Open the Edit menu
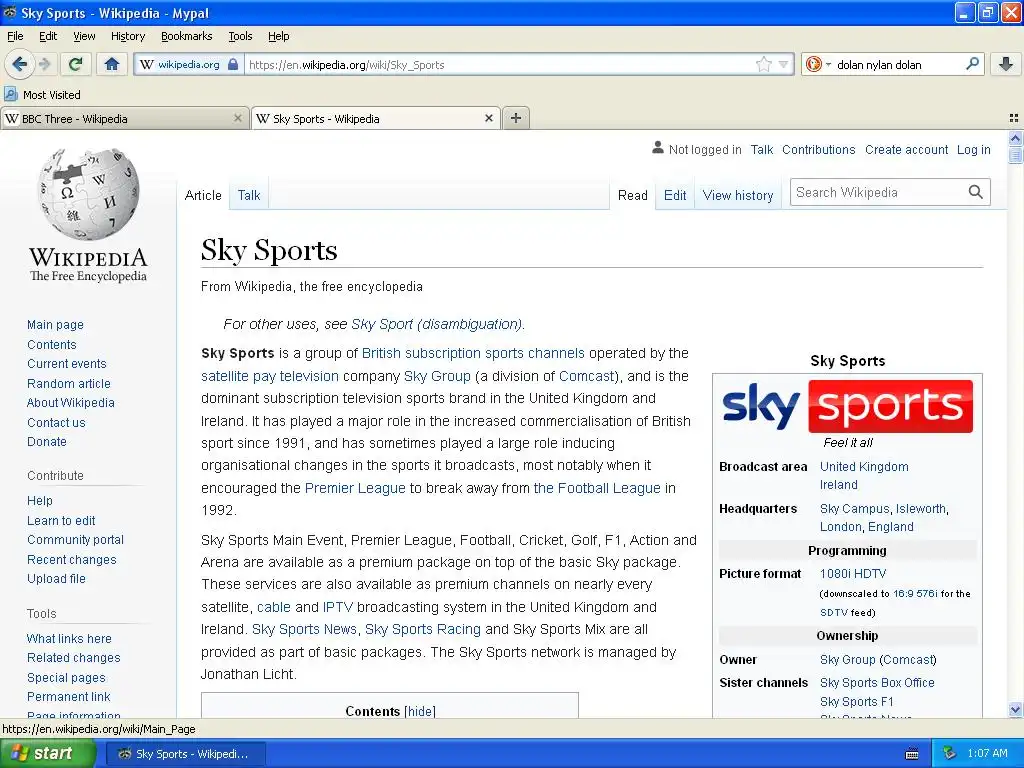This screenshot has height=768, width=1024. click(48, 36)
